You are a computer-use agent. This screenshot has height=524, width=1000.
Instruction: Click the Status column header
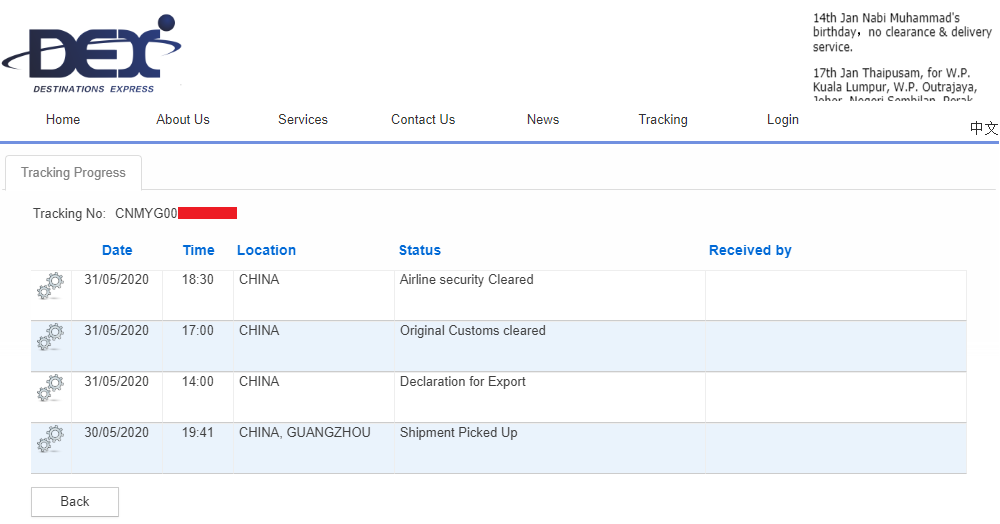(x=420, y=250)
